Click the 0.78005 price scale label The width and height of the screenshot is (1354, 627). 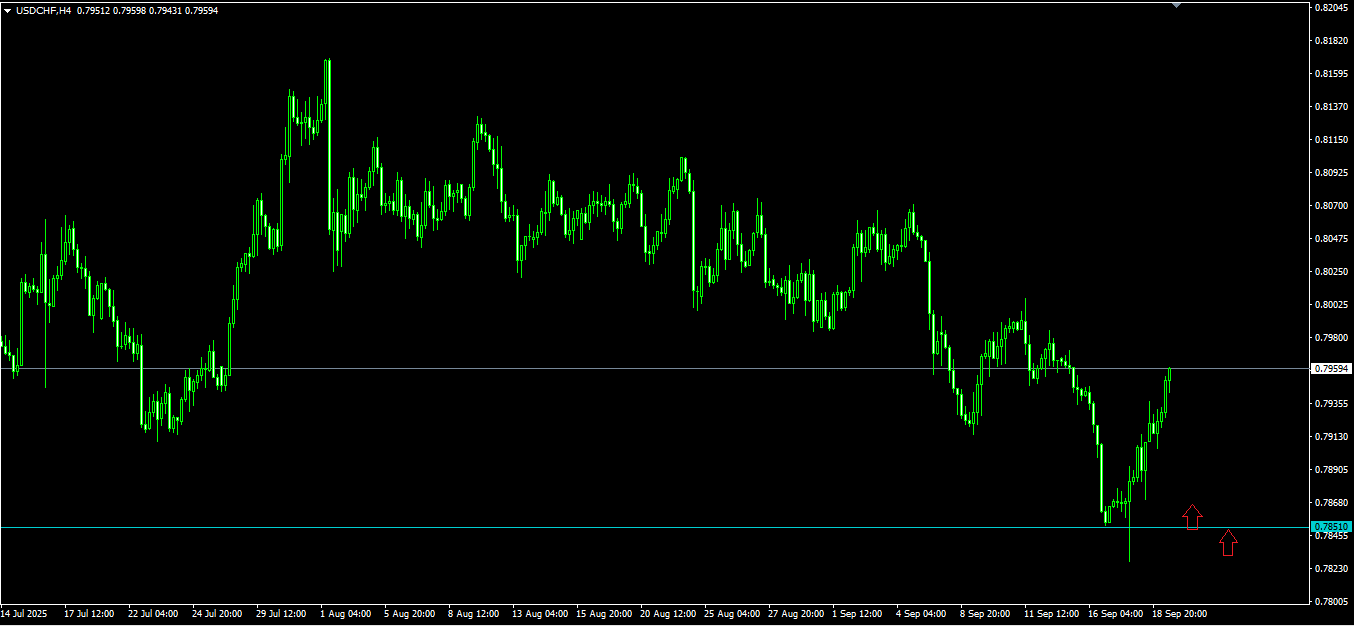[x=1332, y=602]
